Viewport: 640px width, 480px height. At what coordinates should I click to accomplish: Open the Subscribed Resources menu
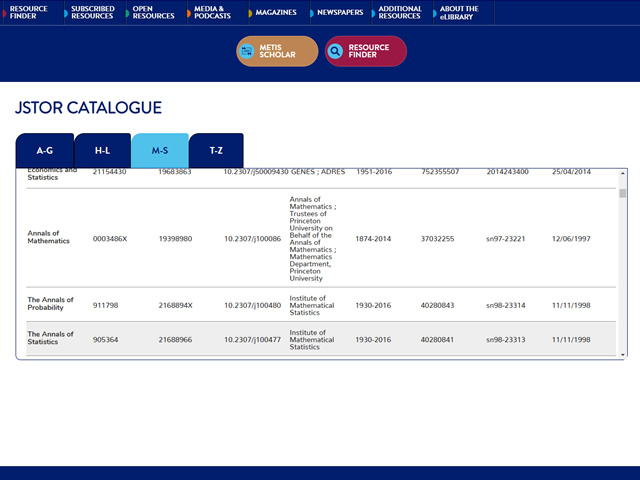click(x=93, y=13)
